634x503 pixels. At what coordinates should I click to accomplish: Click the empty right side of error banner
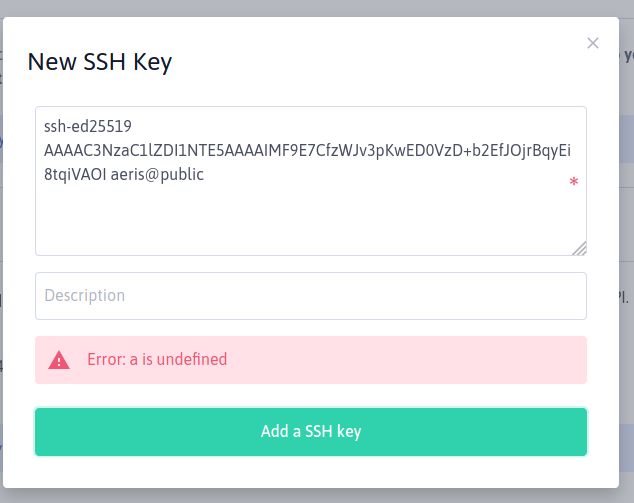pos(450,360)
